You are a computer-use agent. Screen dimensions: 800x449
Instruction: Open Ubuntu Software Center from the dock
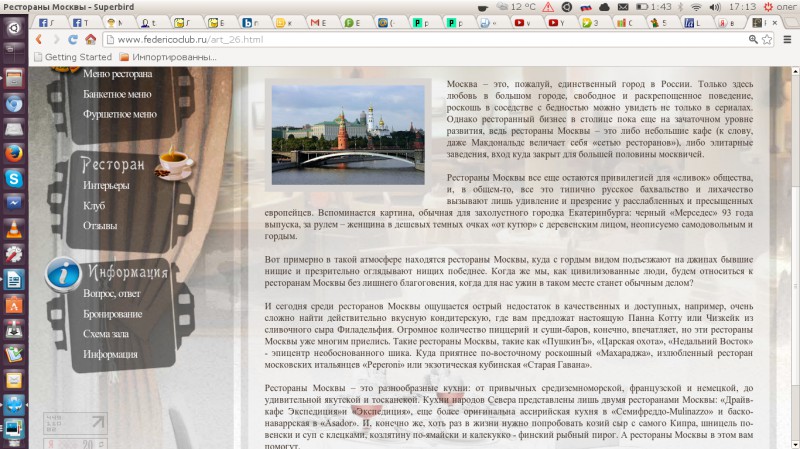14,305
